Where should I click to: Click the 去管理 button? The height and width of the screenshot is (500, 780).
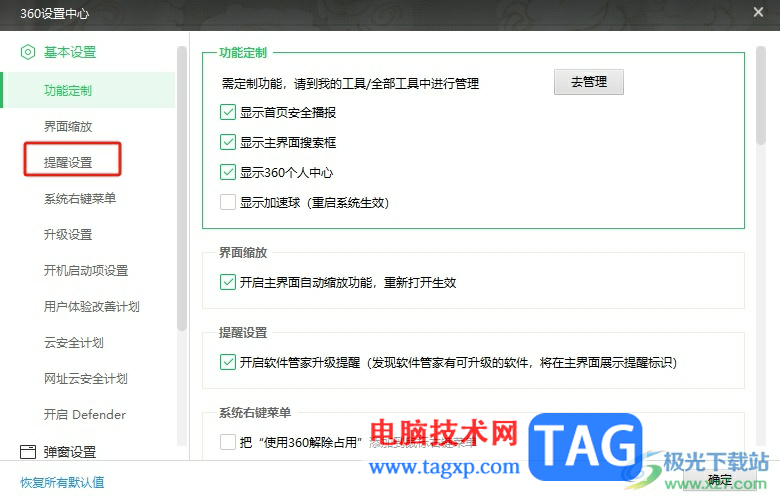coord(588,82)
